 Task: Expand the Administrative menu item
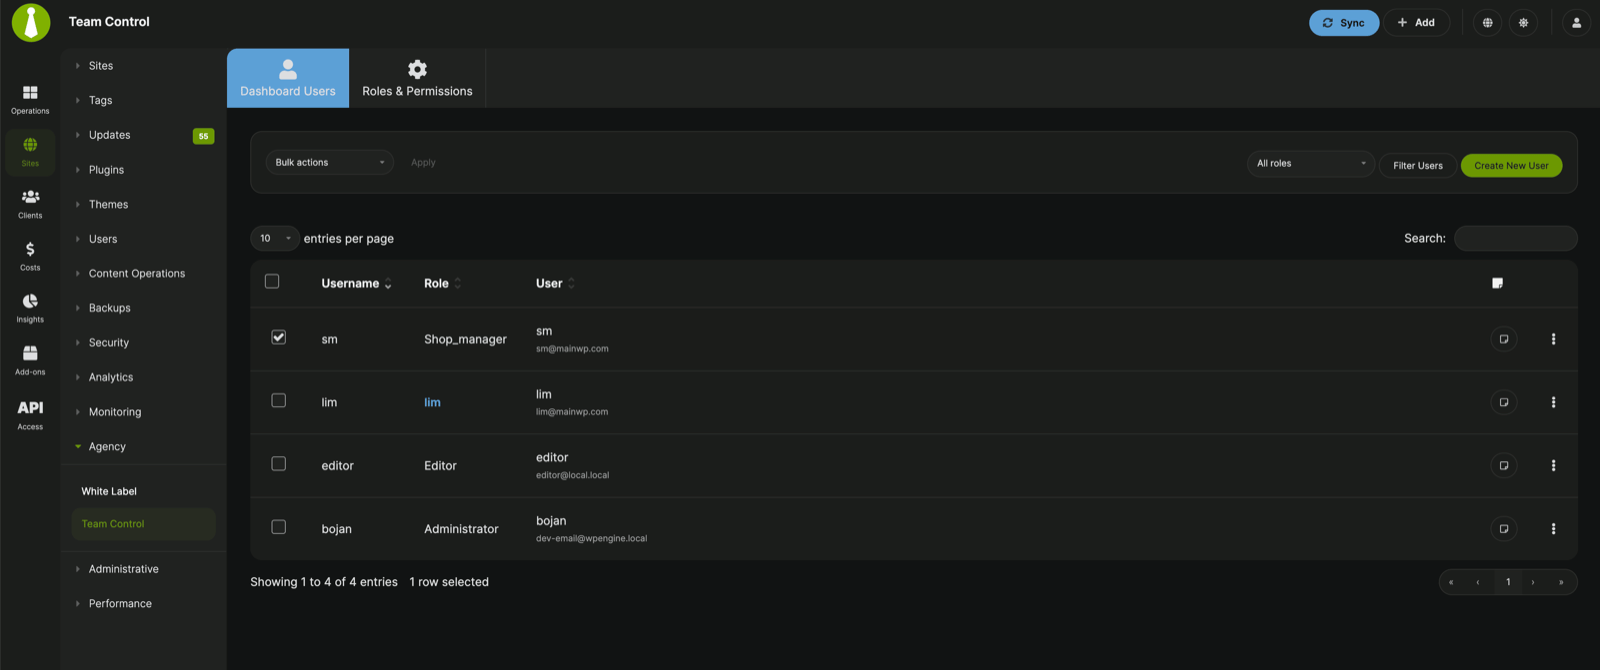coord(143,569)
